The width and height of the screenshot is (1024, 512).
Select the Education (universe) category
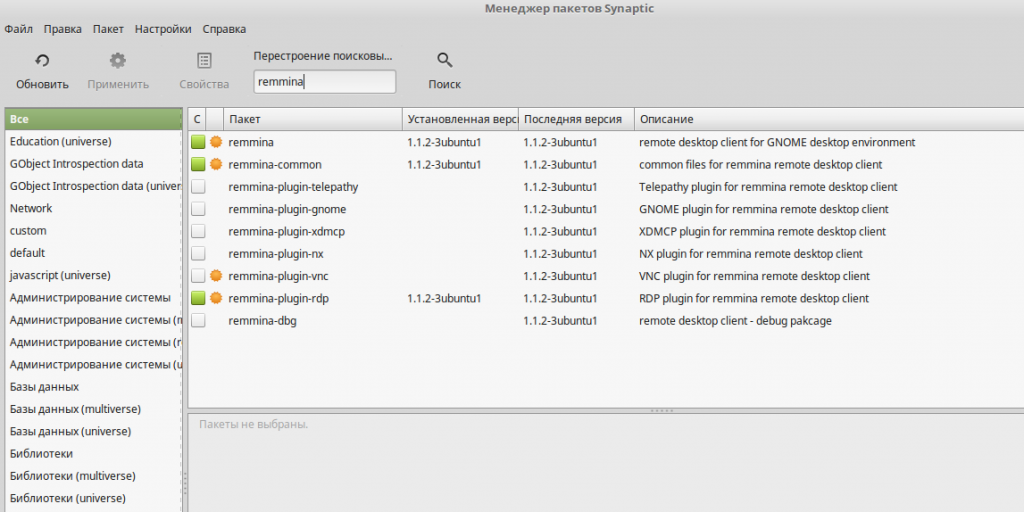[93, 142]
